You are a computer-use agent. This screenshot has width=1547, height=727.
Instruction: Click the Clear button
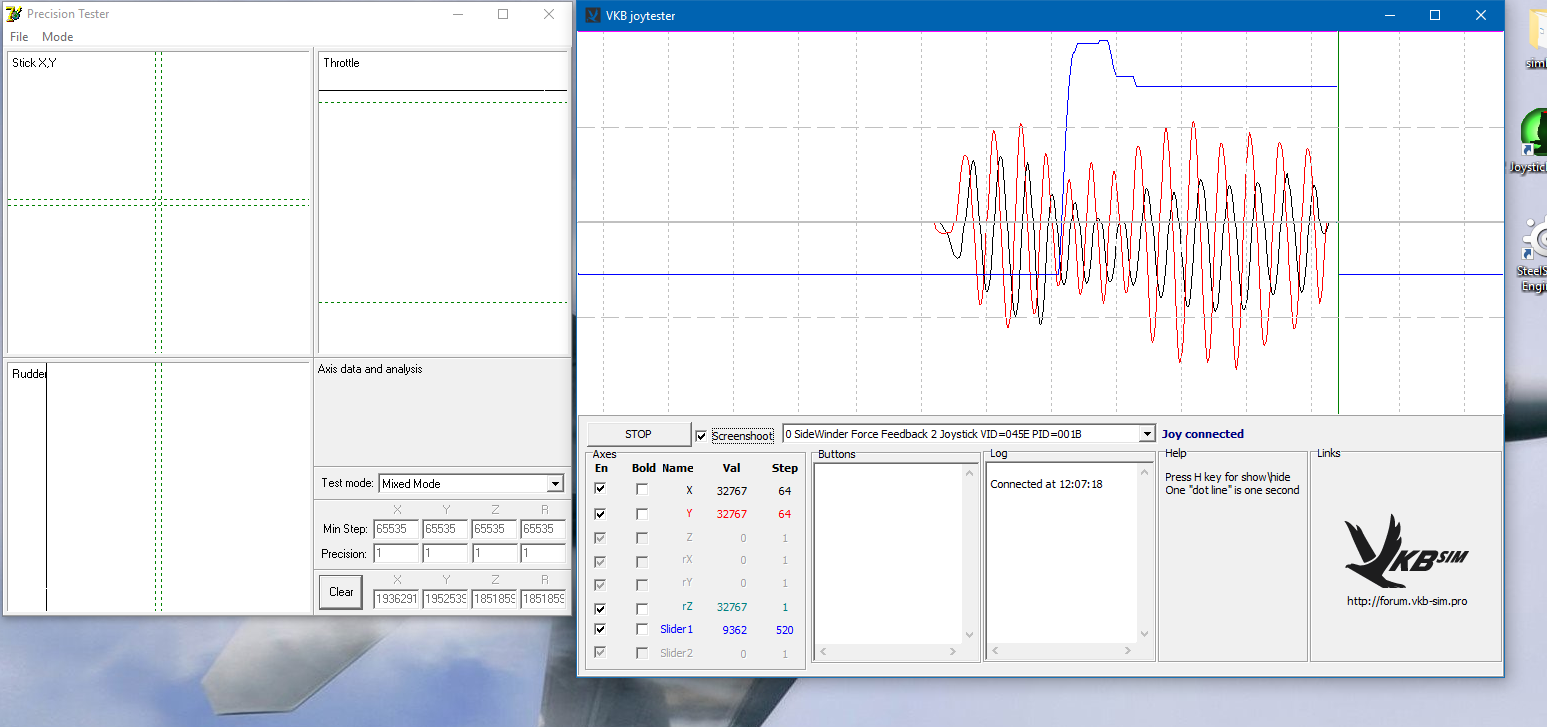click(x=341, y=591)
